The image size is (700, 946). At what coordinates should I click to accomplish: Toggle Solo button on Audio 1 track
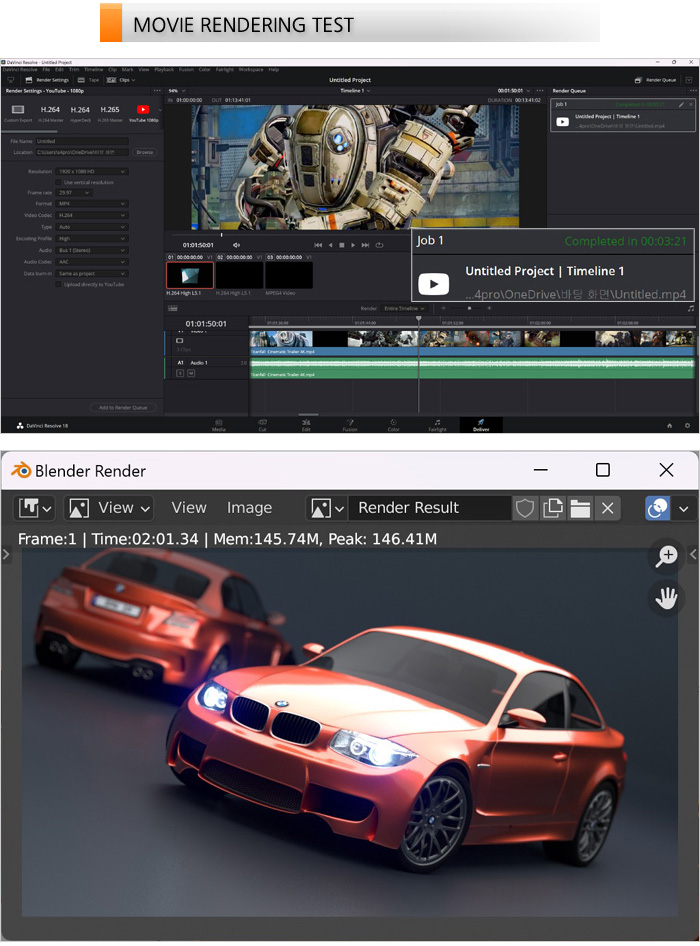180,373
